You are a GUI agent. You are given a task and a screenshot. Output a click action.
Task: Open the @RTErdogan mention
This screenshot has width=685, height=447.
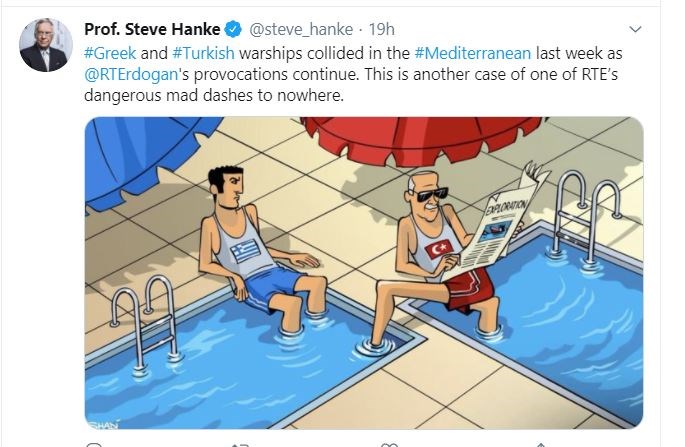[131, 74]
